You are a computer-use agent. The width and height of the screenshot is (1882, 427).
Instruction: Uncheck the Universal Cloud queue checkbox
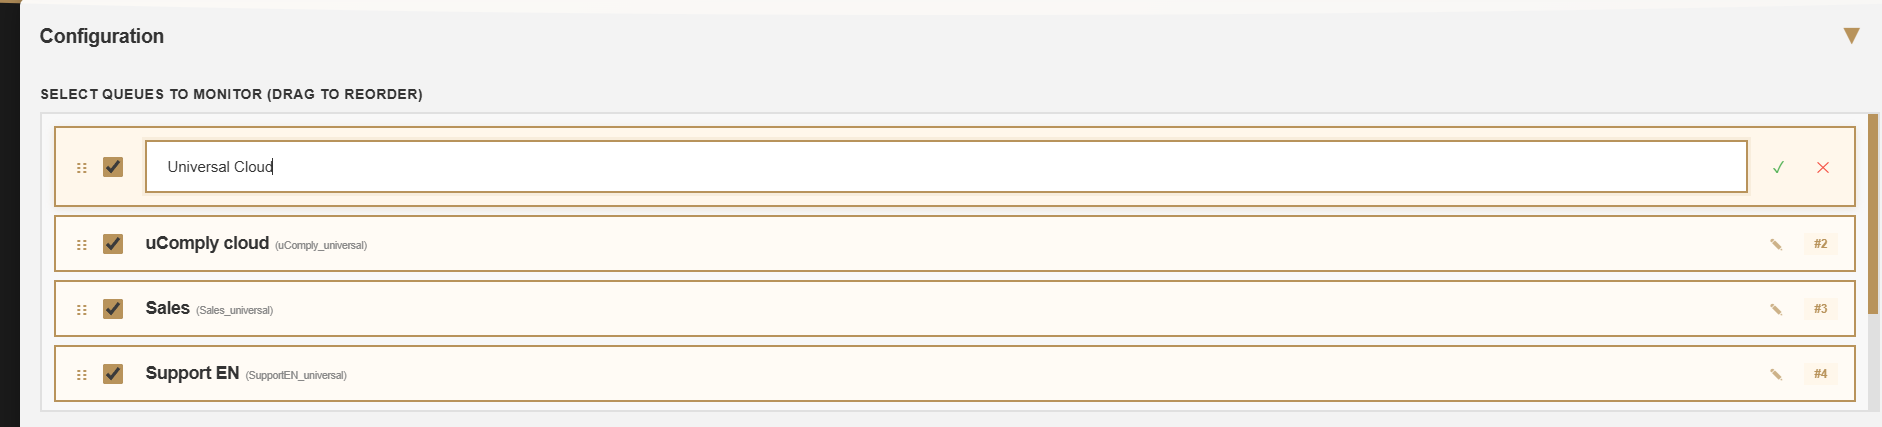pyautogui.click(x=113, y=167)
